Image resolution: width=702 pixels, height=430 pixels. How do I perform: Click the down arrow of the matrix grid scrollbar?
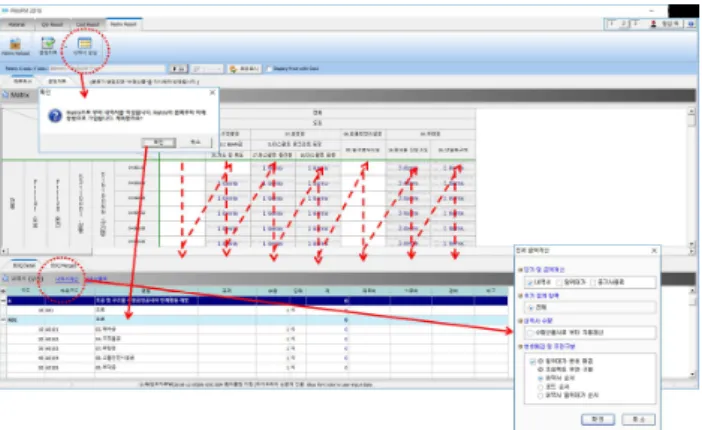point(692,245)
